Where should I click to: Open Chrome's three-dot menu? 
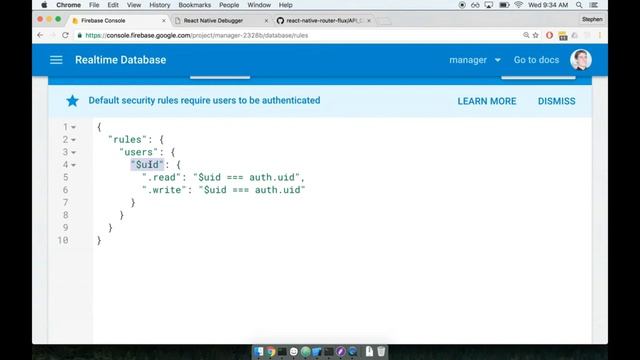coord(600,36)
